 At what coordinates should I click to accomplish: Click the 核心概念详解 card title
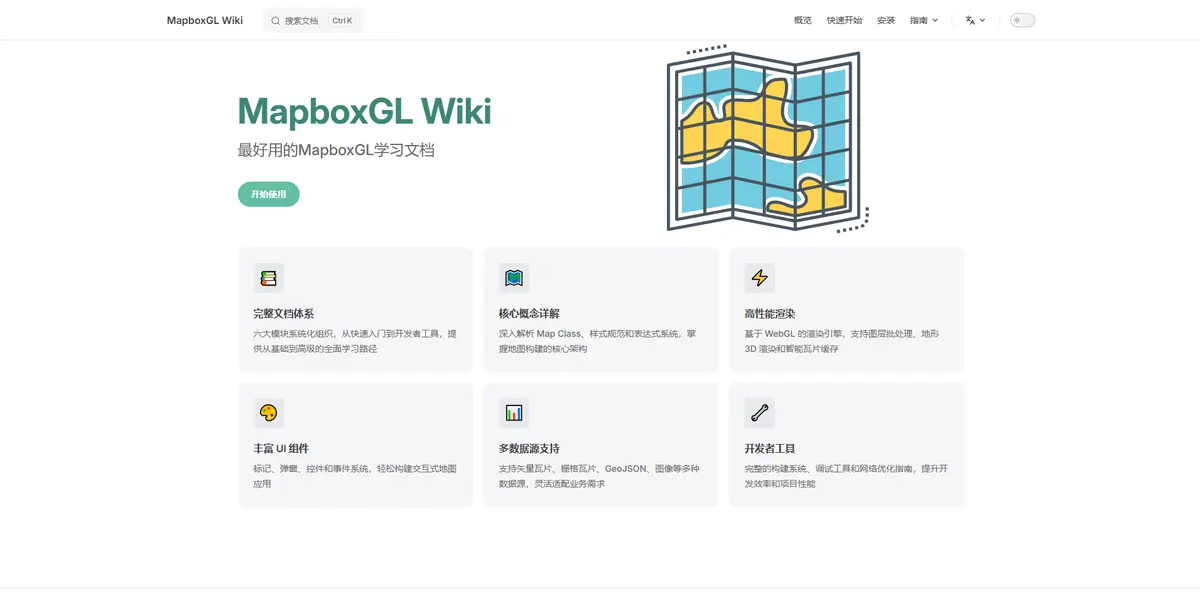pyautogui.click(x=529, y=313)
